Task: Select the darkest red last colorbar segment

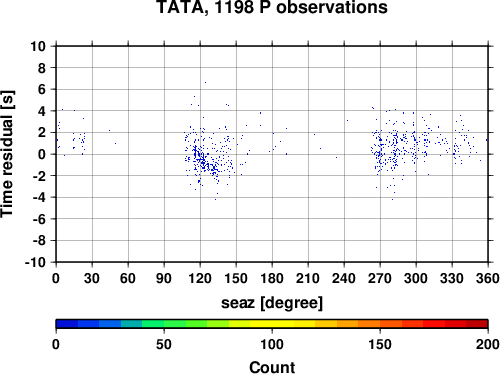Action: tap(477, 324)
